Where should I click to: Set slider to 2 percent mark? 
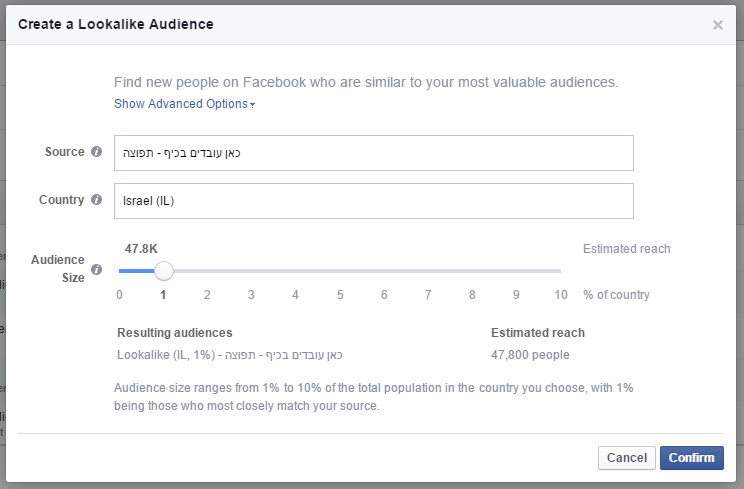point(207,270)
